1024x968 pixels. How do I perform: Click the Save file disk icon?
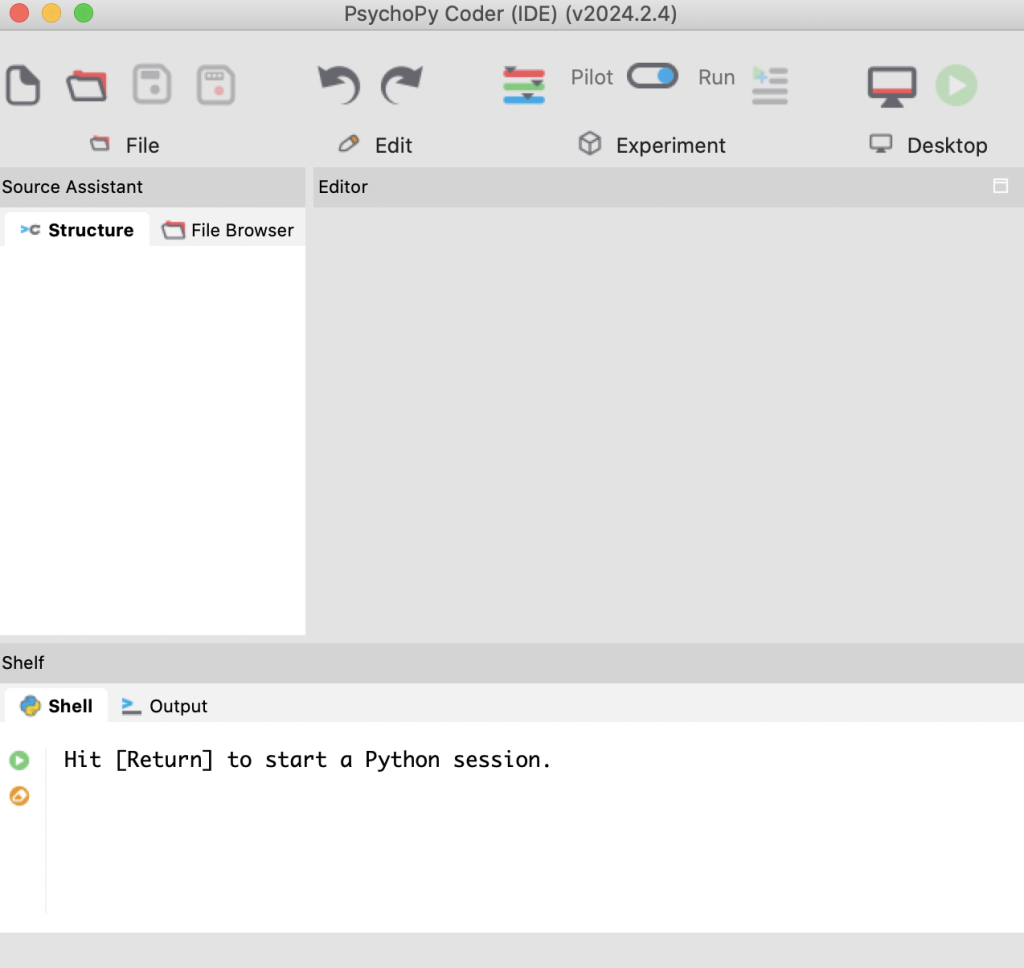pyautogui.click(x=152, y=85)
